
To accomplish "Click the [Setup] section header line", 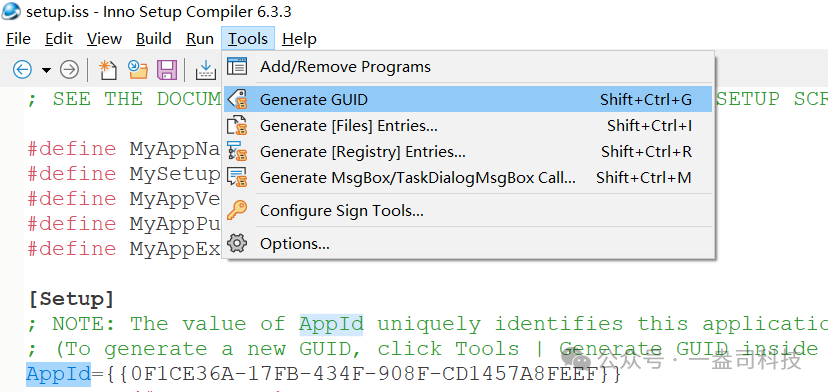I will coord(71,300).
